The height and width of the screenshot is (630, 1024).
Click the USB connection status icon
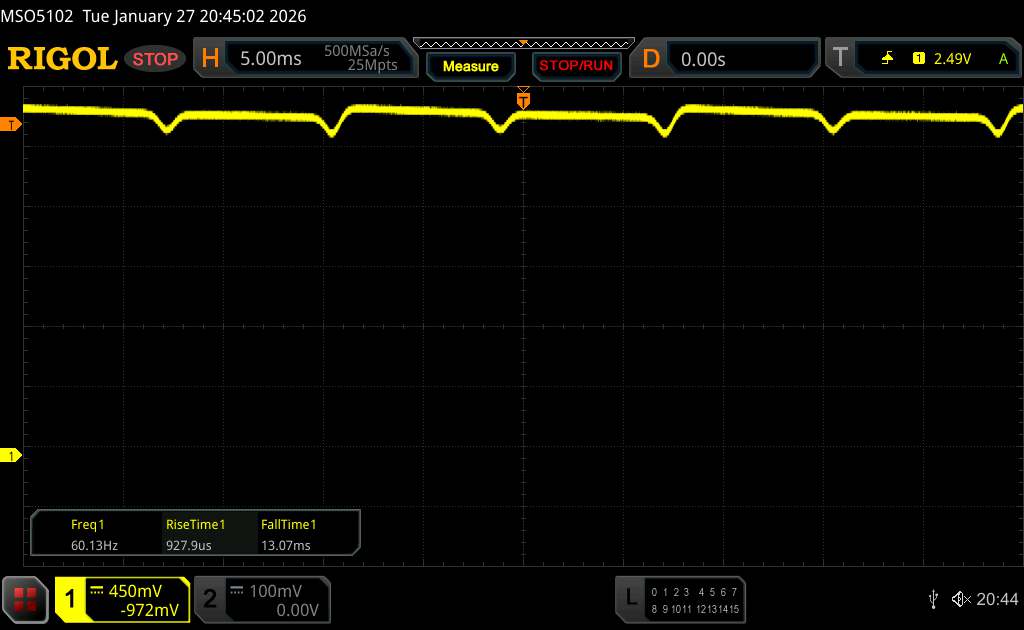(x=933, y=598)
